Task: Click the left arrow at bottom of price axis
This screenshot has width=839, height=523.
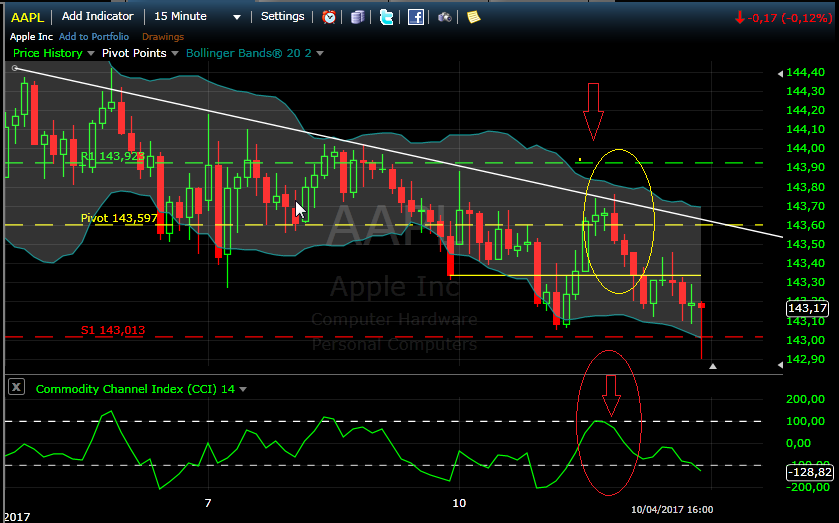Action: tap(780, 365)
